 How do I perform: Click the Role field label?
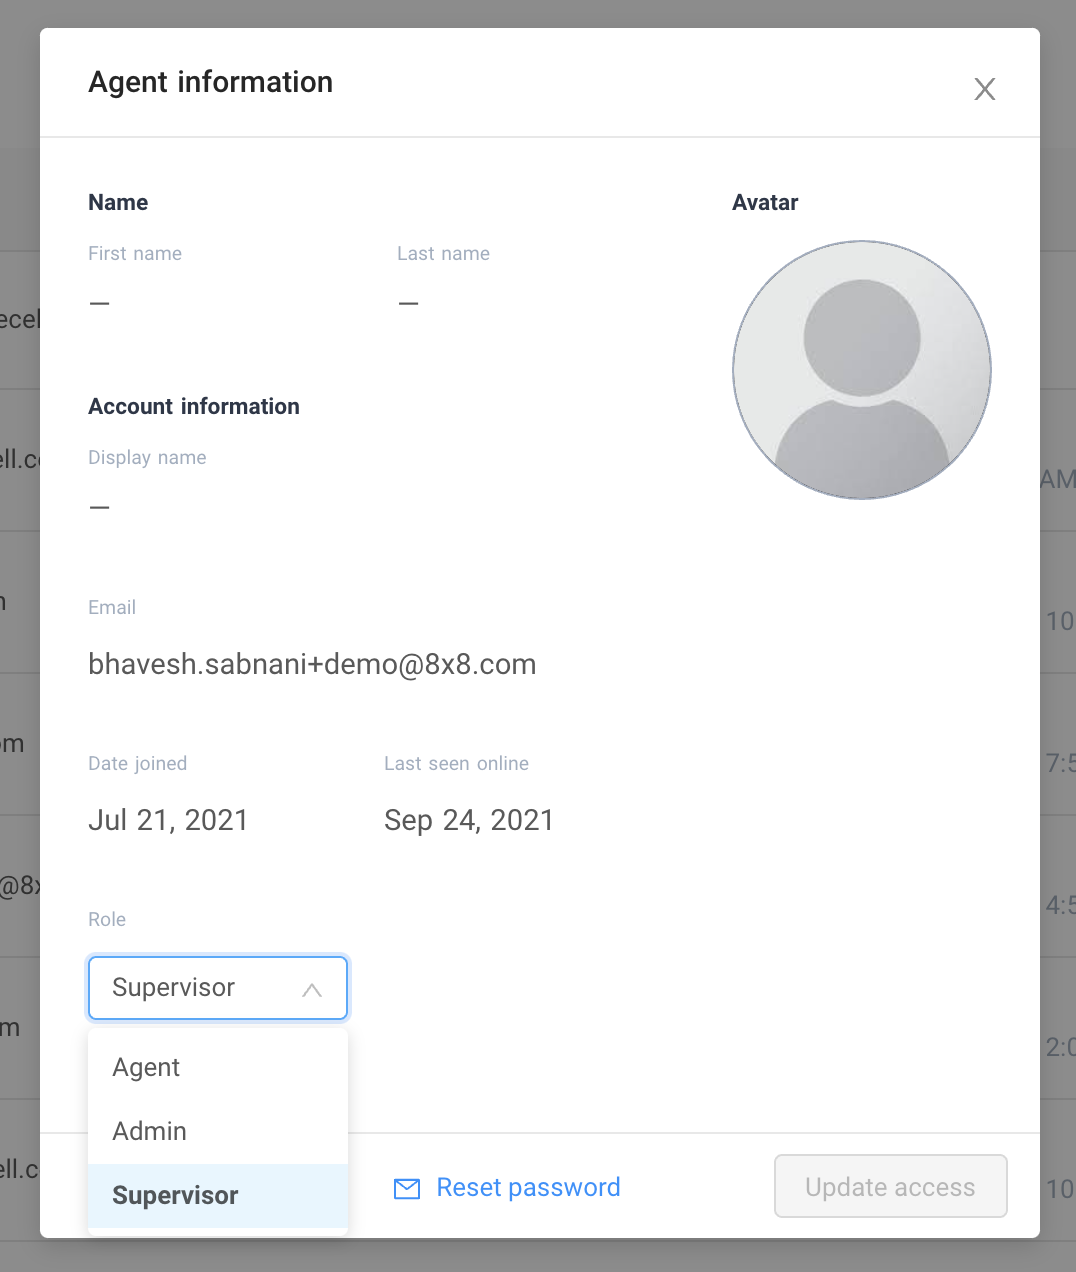tap(107, 919)
